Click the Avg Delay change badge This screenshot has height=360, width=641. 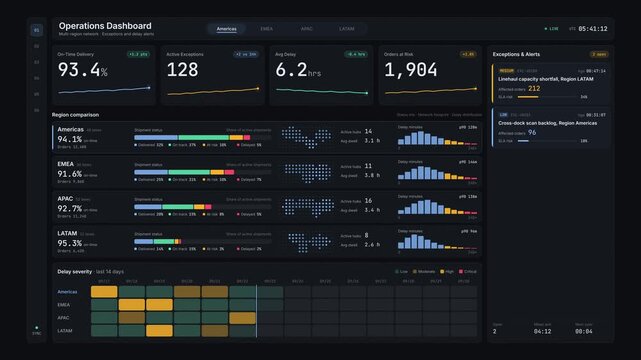[x=356, y=54]
